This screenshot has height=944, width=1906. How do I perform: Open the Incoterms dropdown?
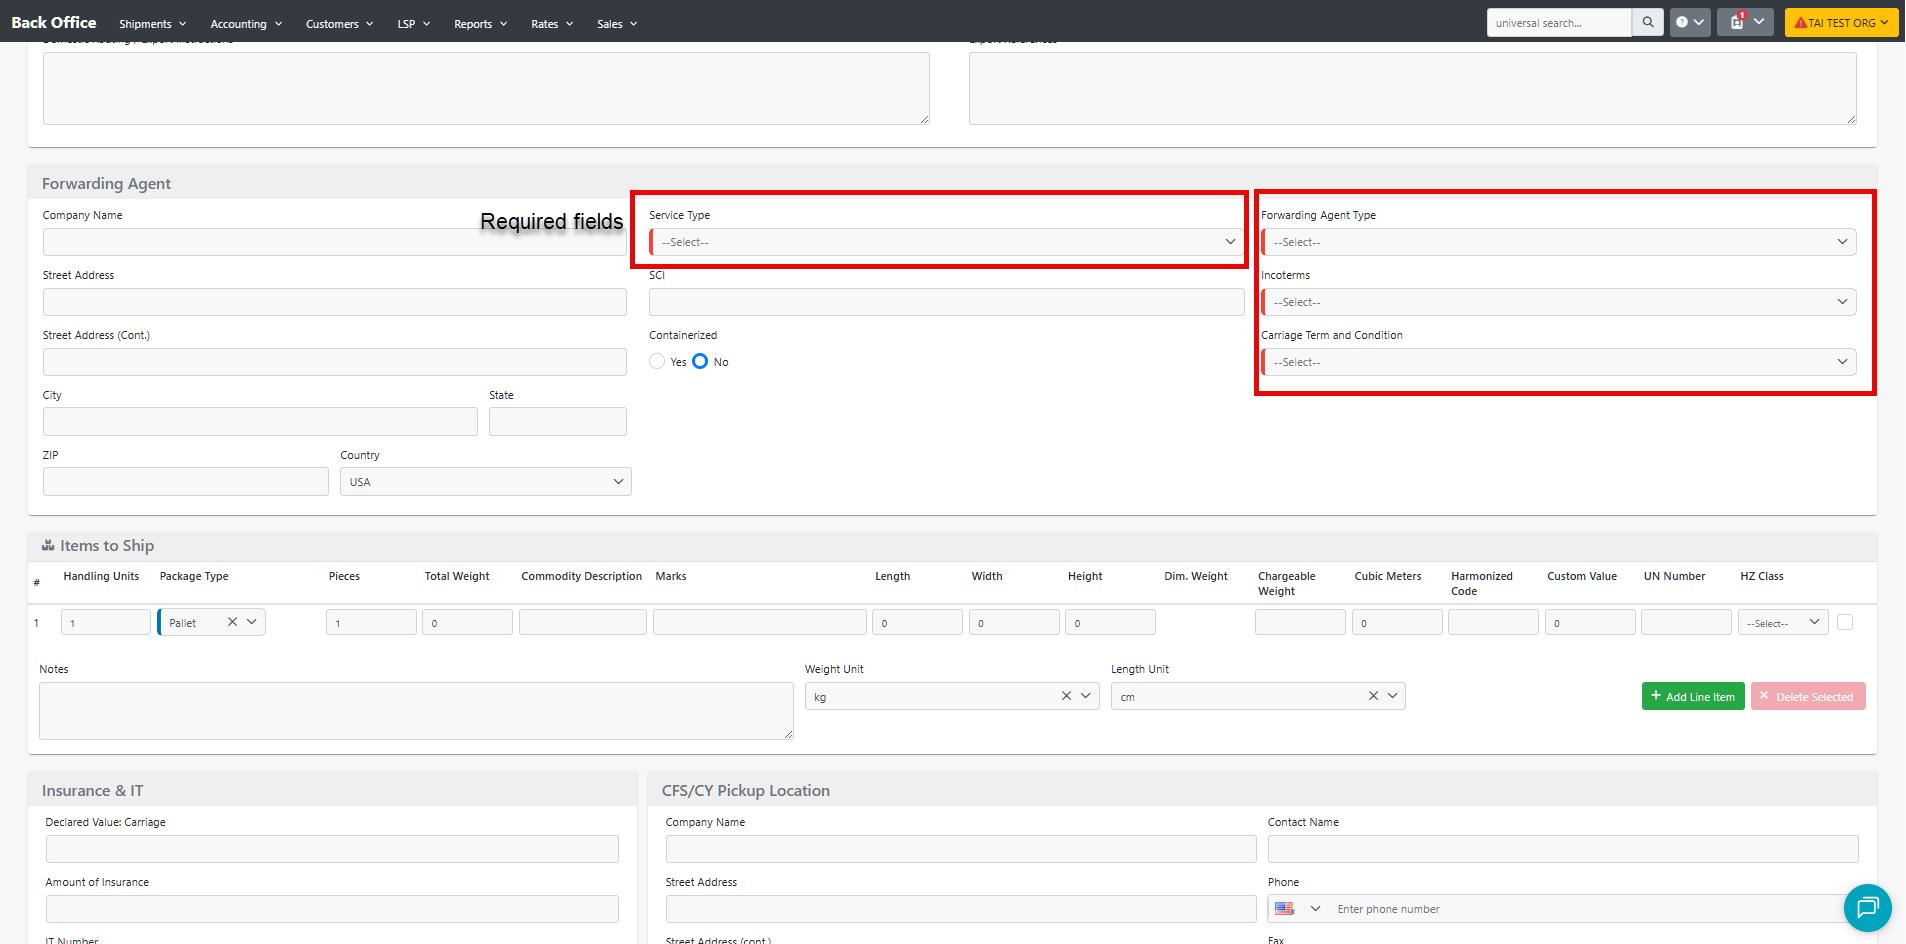[x=1558, y=302]
